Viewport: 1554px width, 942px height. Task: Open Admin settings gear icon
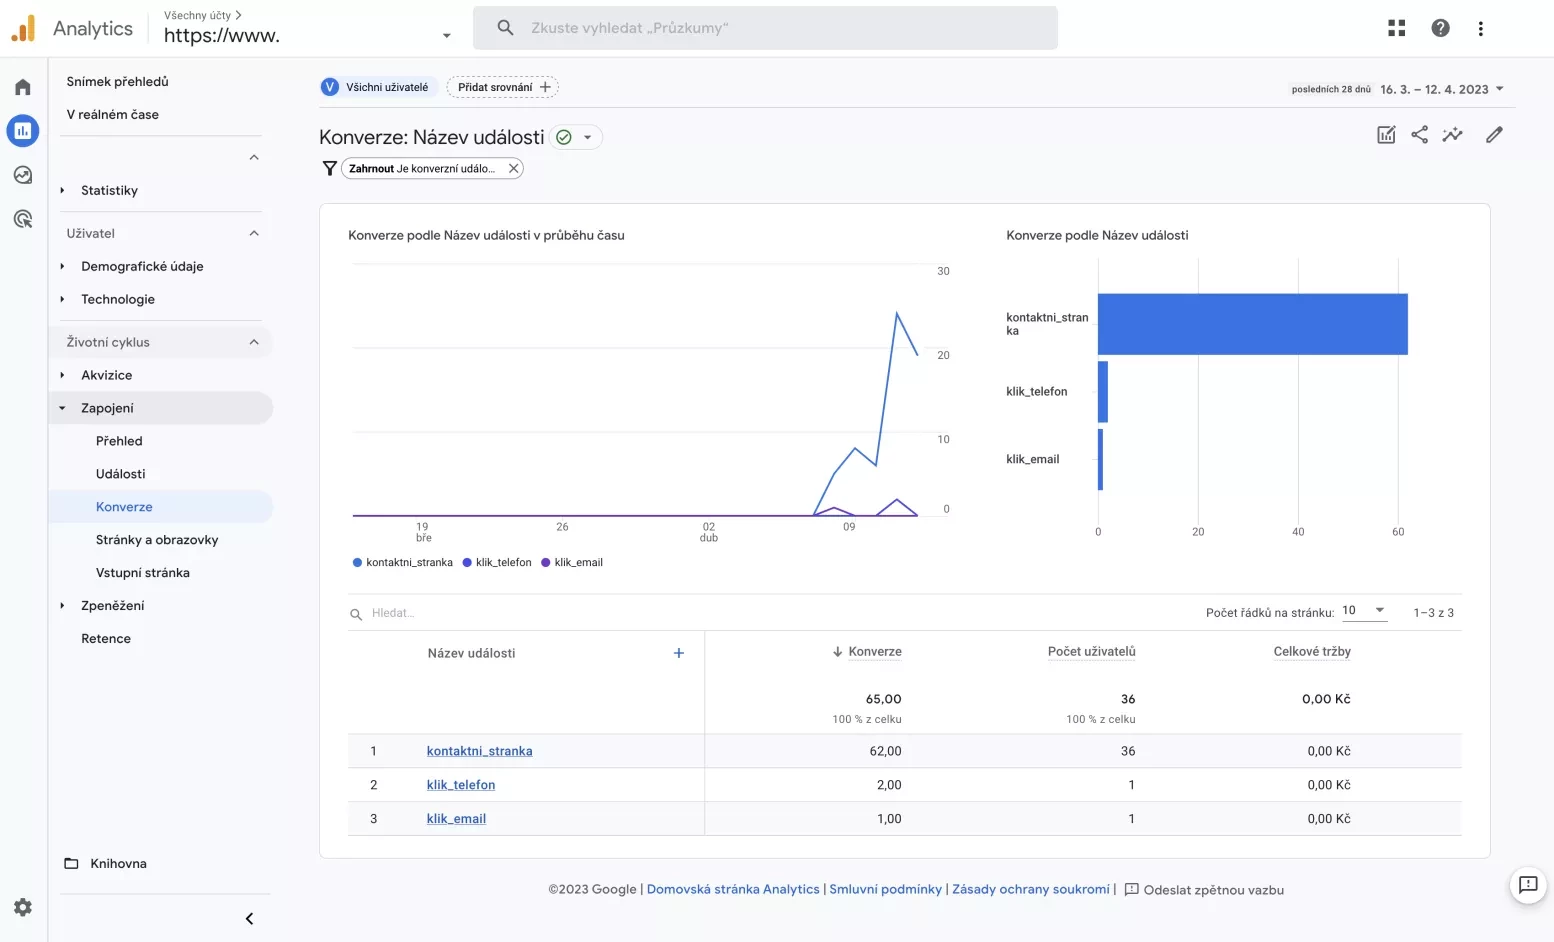pos(23,907)
